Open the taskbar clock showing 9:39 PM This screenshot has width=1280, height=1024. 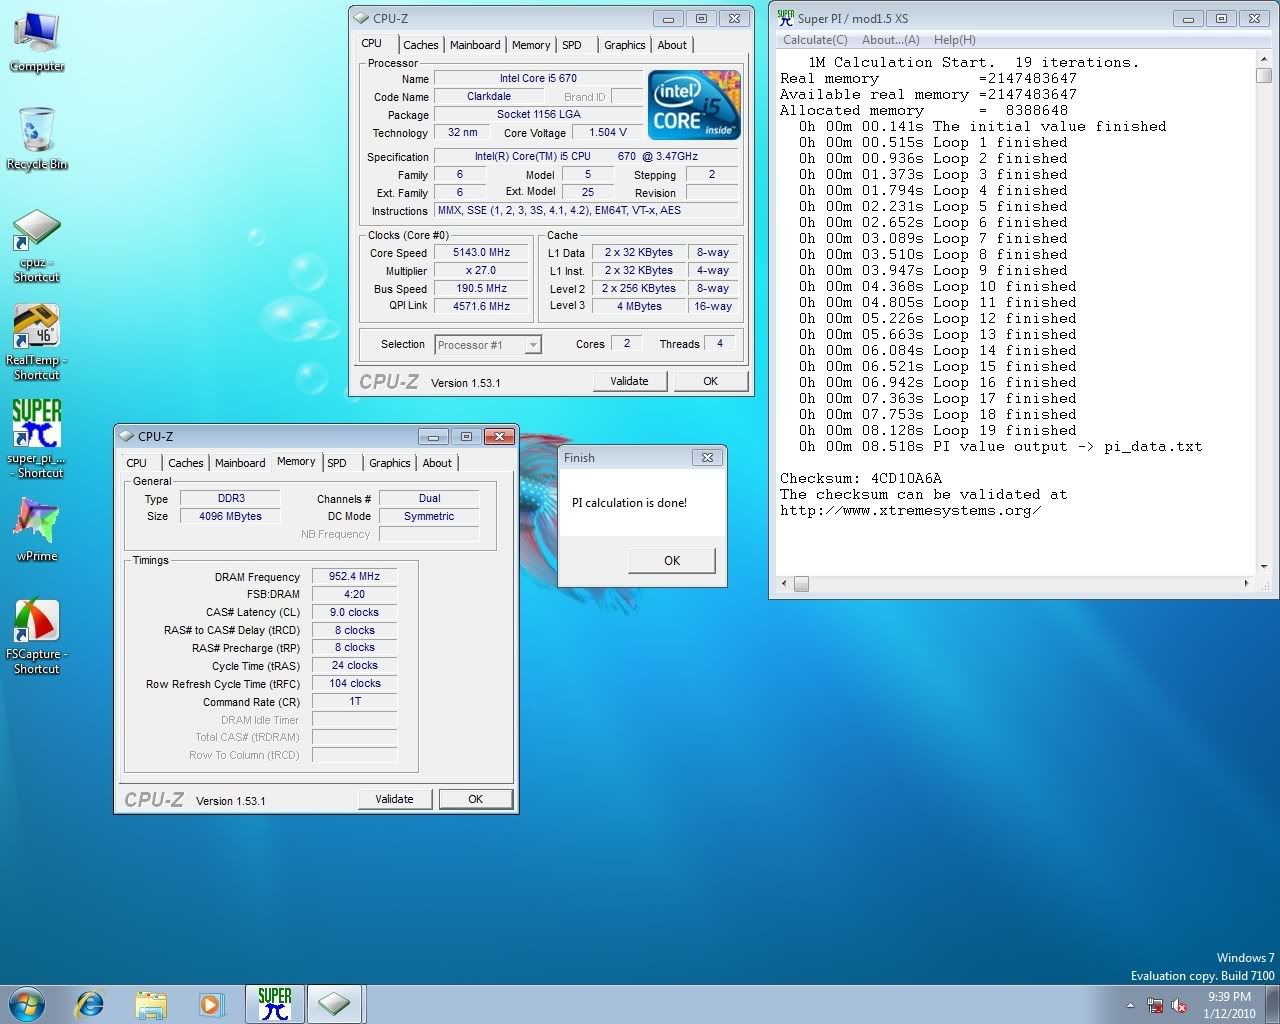click(x=1229, y=1005)
